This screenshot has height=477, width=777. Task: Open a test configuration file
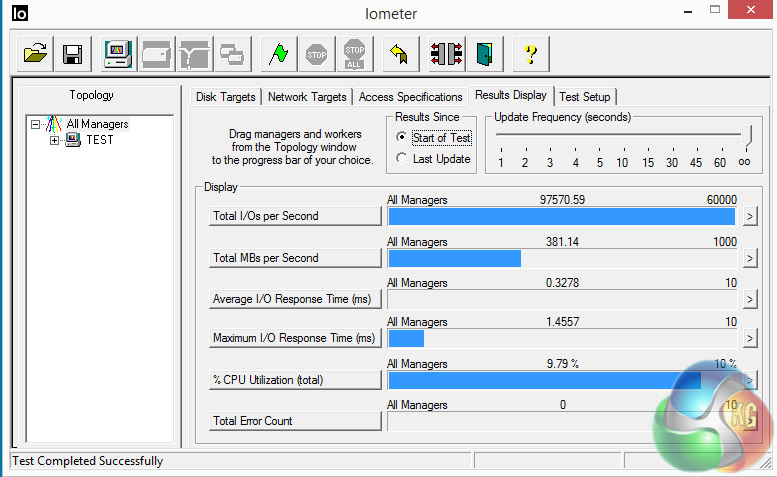tap(35, 54)
